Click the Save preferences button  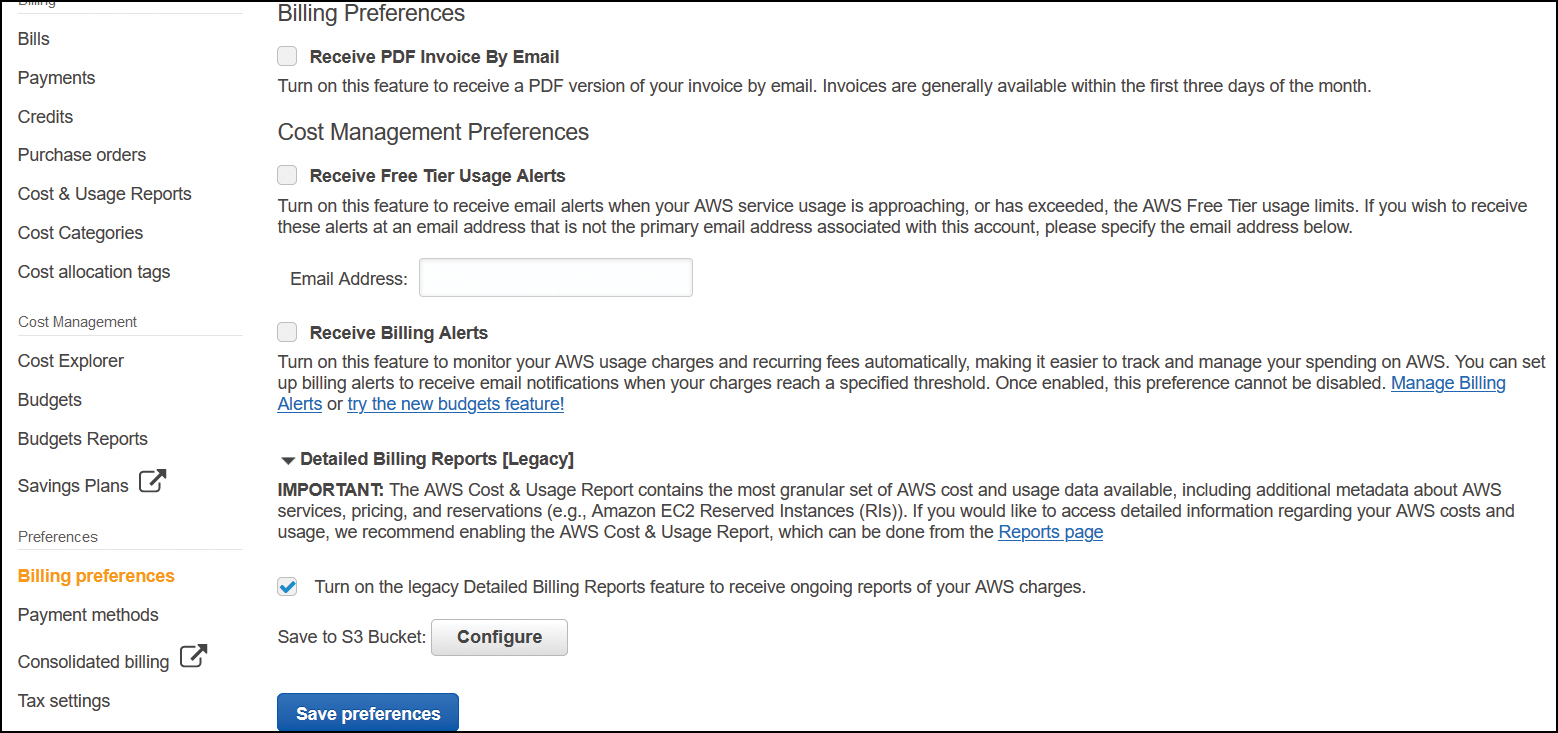[368, 713]
